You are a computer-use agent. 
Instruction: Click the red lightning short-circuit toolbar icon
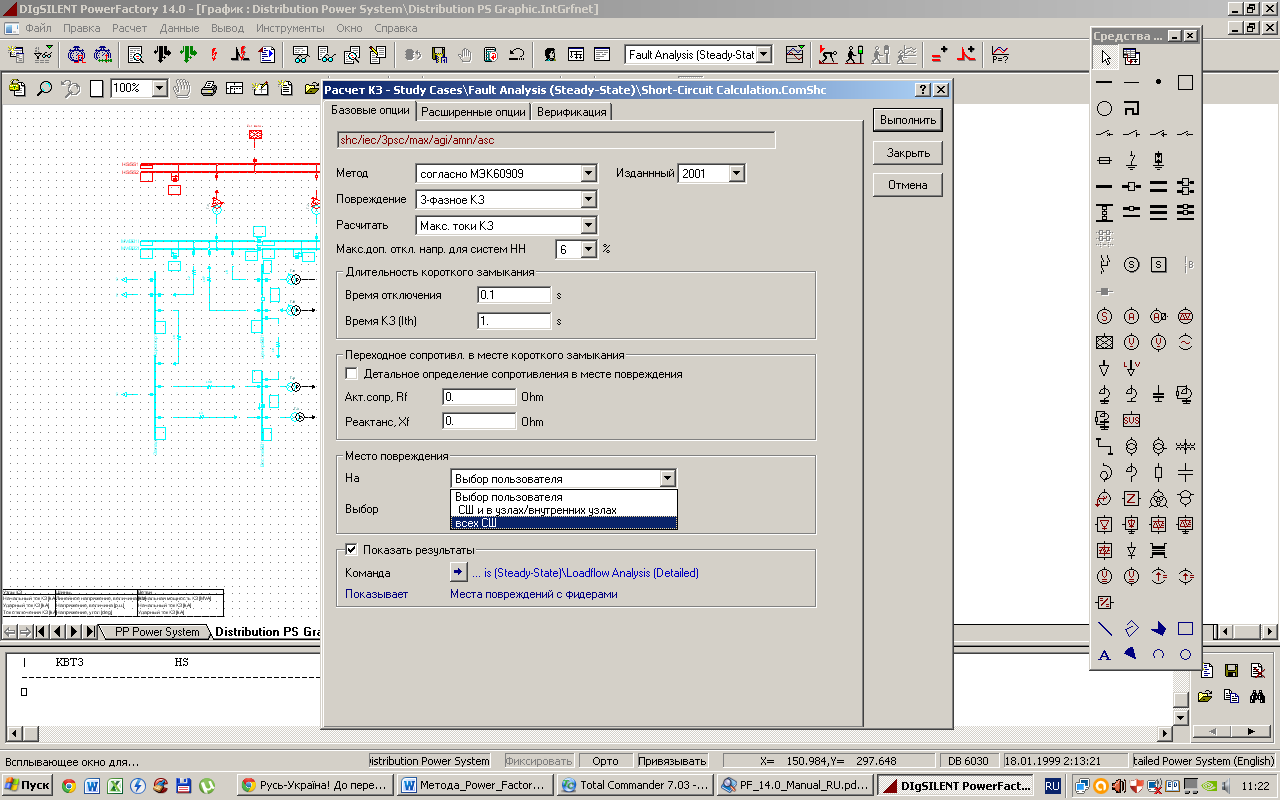(x=213, y=54)
